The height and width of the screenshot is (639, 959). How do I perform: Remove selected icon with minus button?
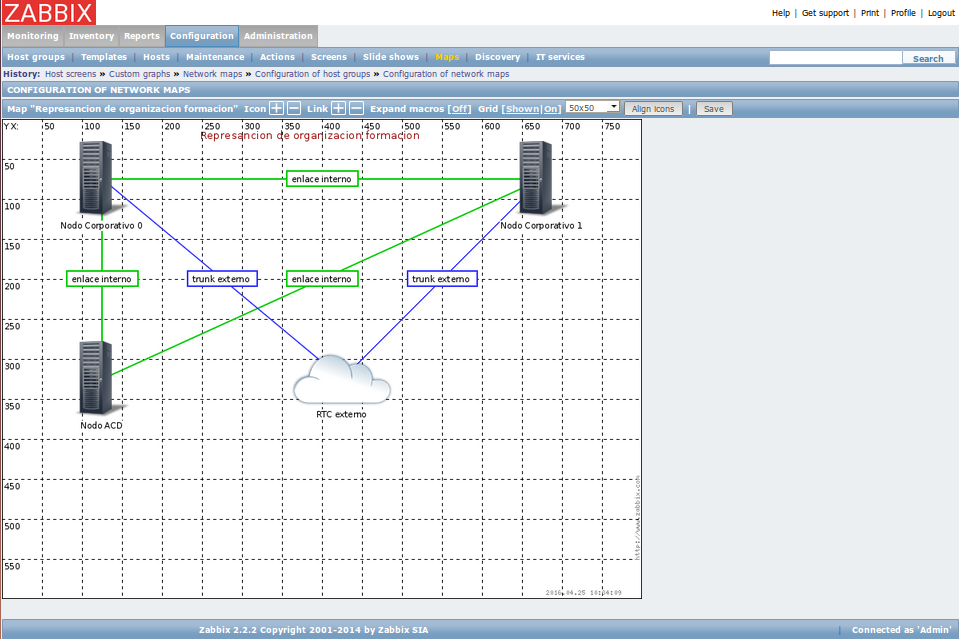[294, 108]
